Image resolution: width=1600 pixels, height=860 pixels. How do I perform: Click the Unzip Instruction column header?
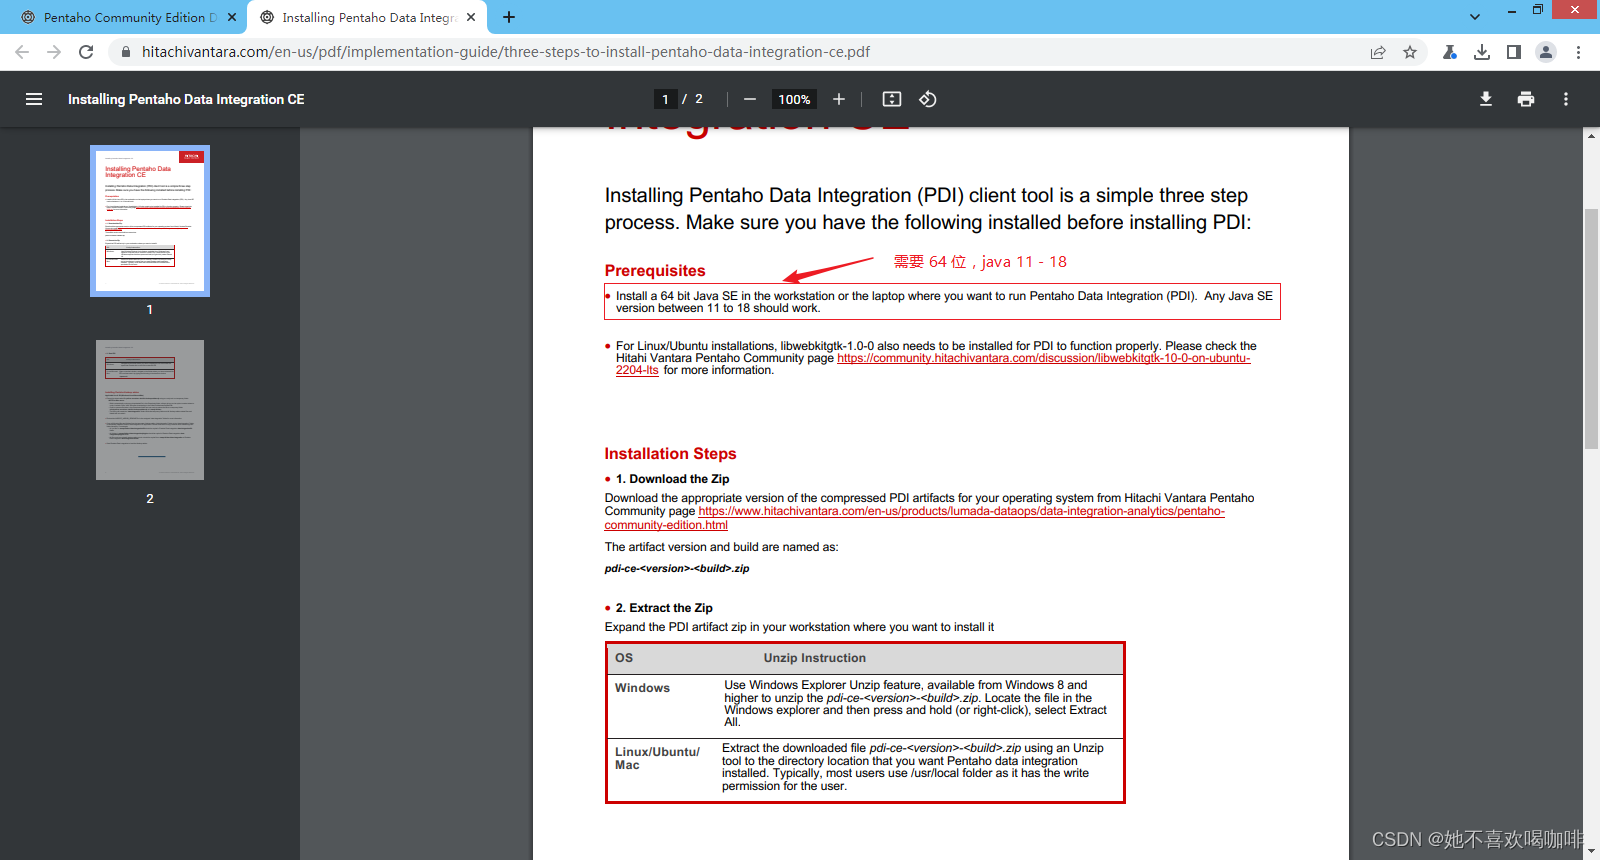815,658
